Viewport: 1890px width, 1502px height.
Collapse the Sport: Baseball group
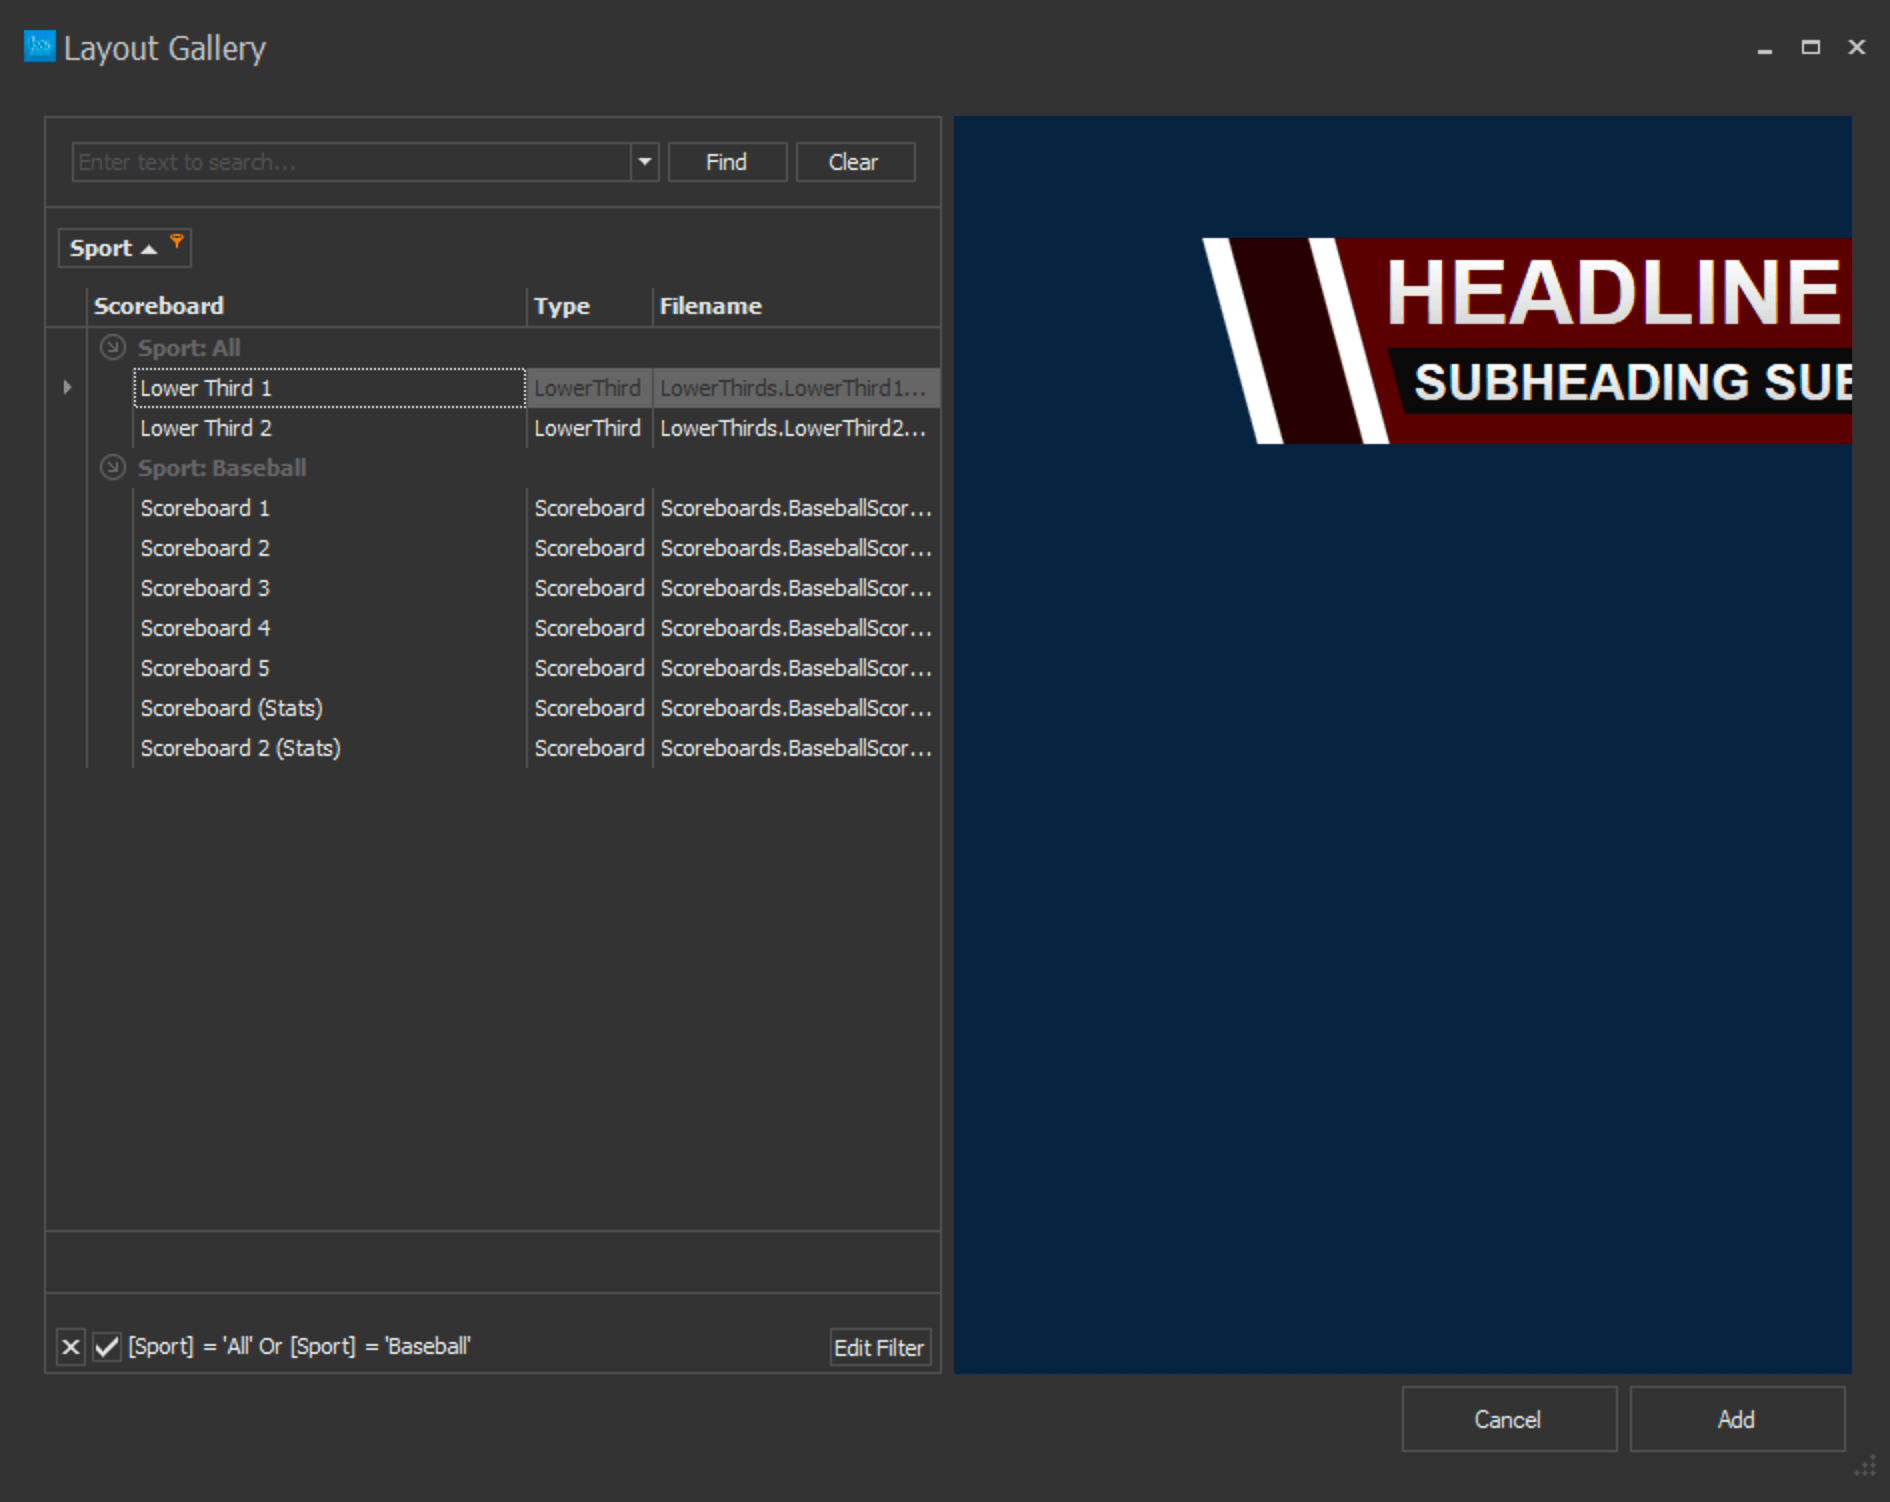(x=113, y=467)
